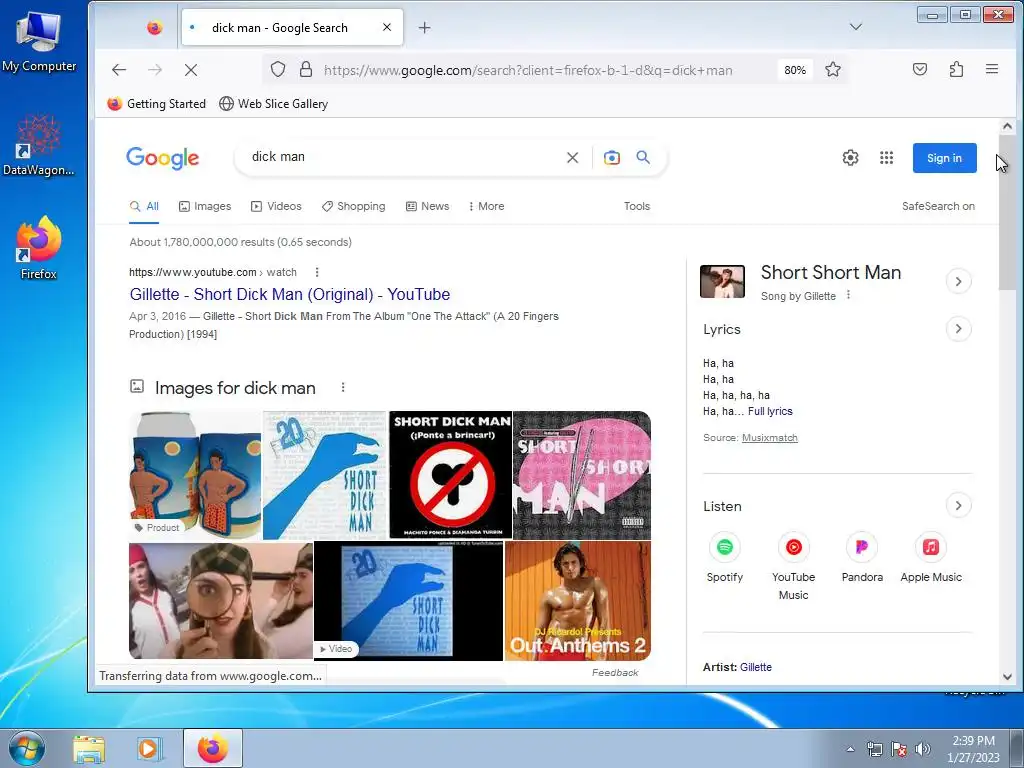Show site security lock information
This screenshot has height=768, width=1024.
click(306, 70)
